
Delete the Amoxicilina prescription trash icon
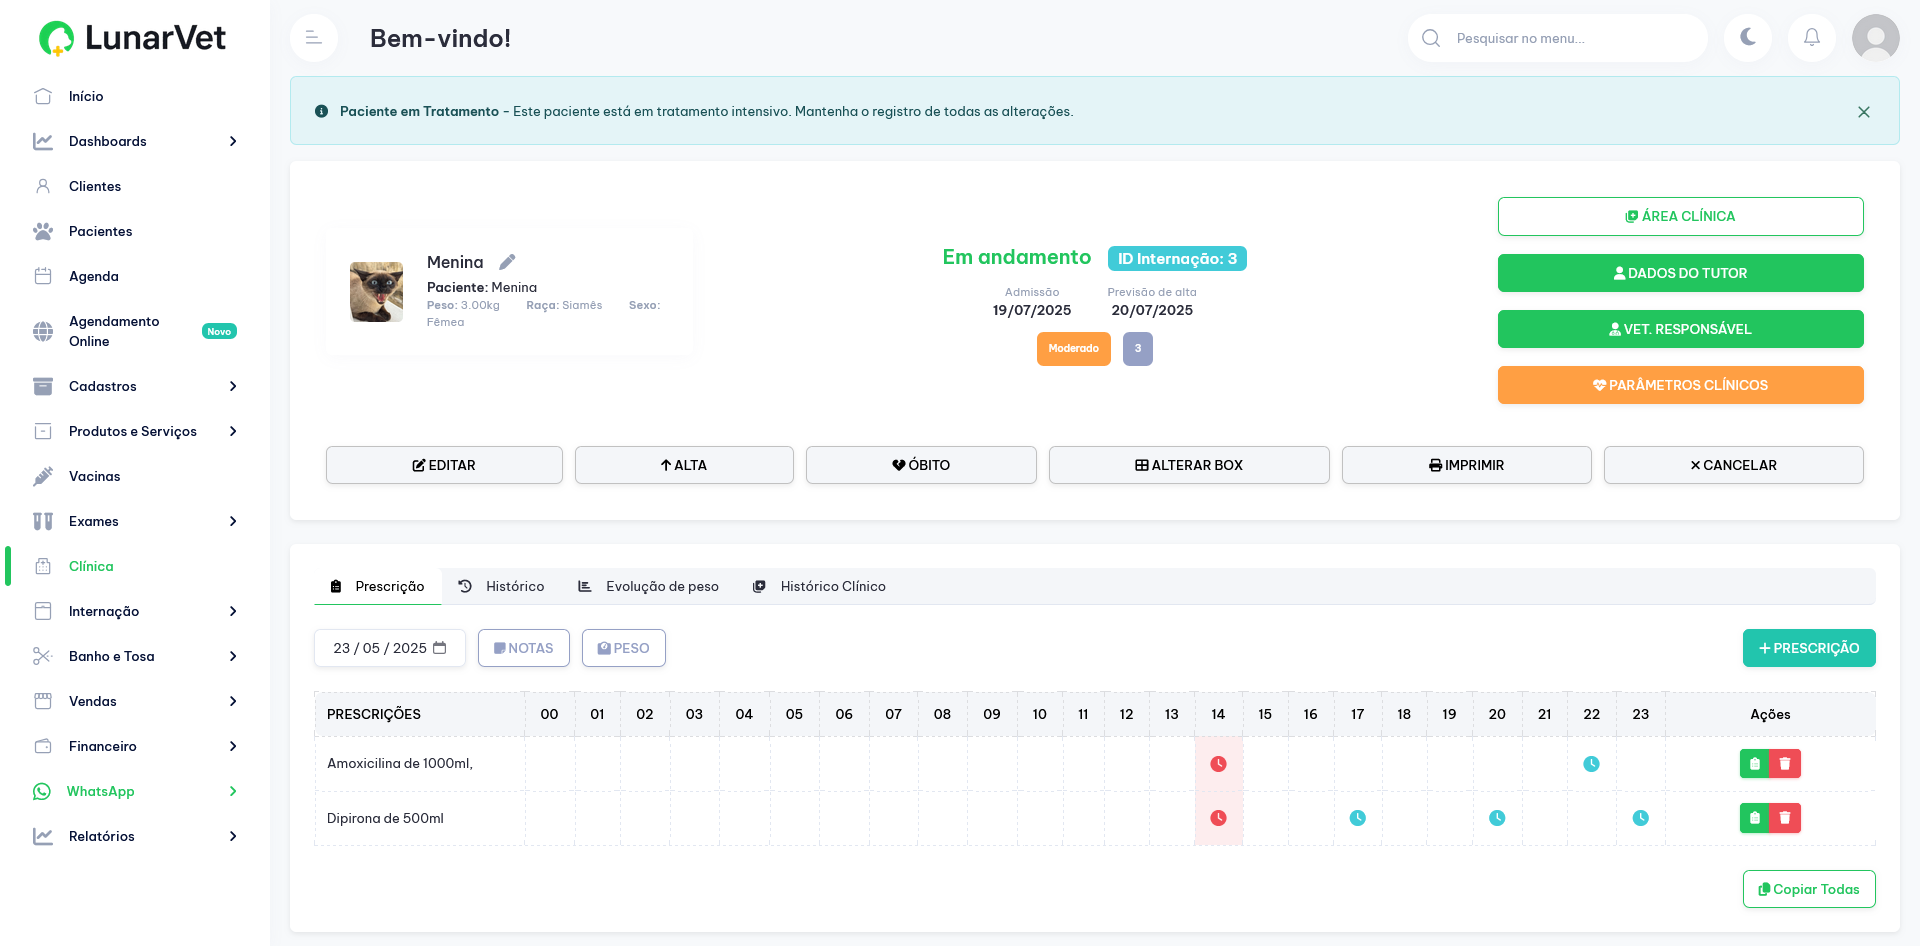point(1785,764)
